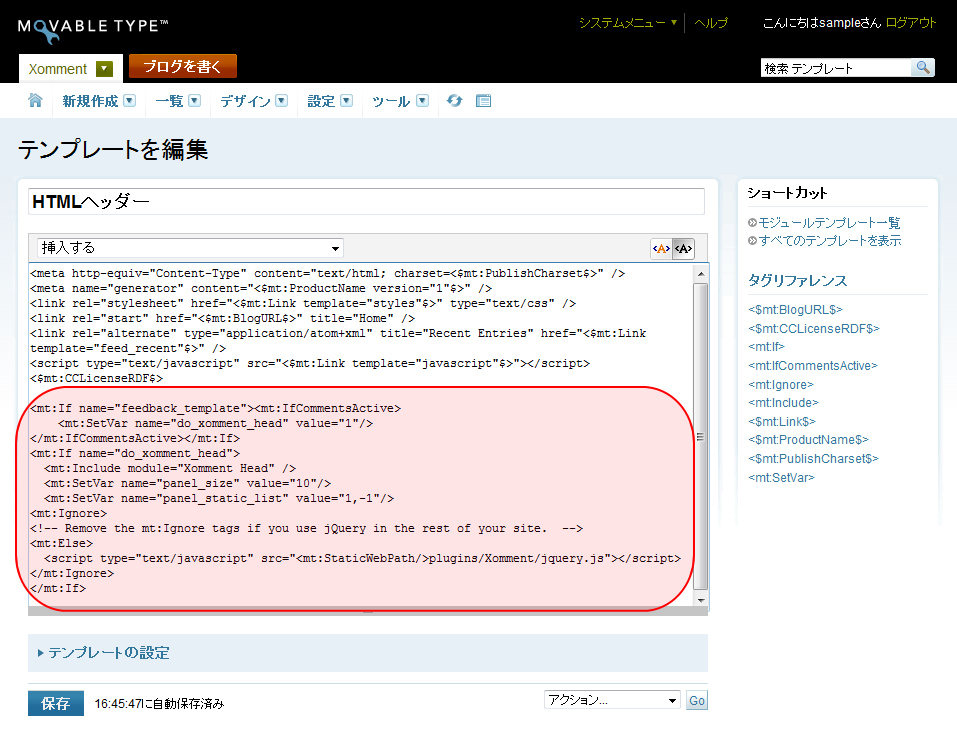Click the template search input field
This screenshot has height=733, width=957.
pyautogui.click(x=836, y=68)
